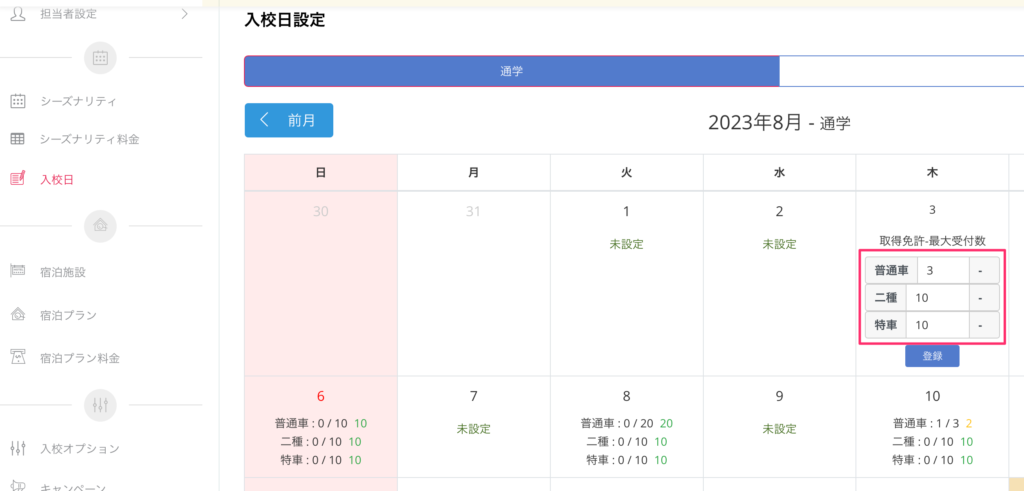
Task: Click the pink 入校日 sidebar icon
Action: 18,180
